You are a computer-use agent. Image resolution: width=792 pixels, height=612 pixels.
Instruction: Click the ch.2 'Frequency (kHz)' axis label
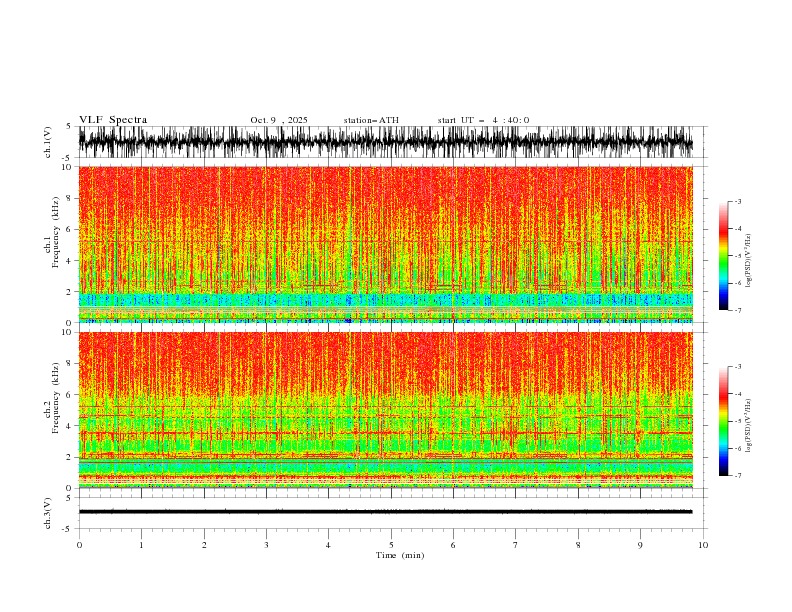53,399
